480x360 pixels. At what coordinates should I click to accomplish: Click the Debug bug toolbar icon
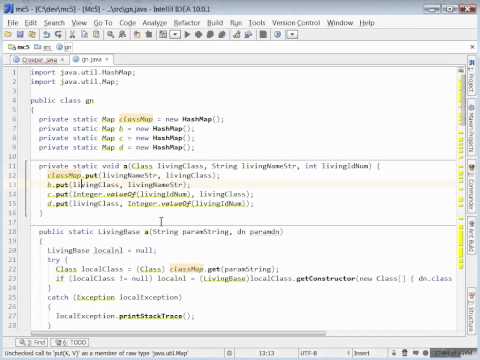point(199,34)
